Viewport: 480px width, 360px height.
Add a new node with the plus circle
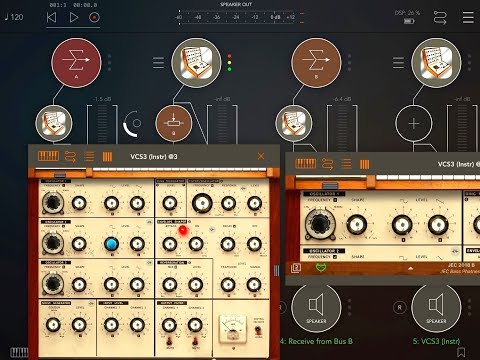click(x=414, y=123)
